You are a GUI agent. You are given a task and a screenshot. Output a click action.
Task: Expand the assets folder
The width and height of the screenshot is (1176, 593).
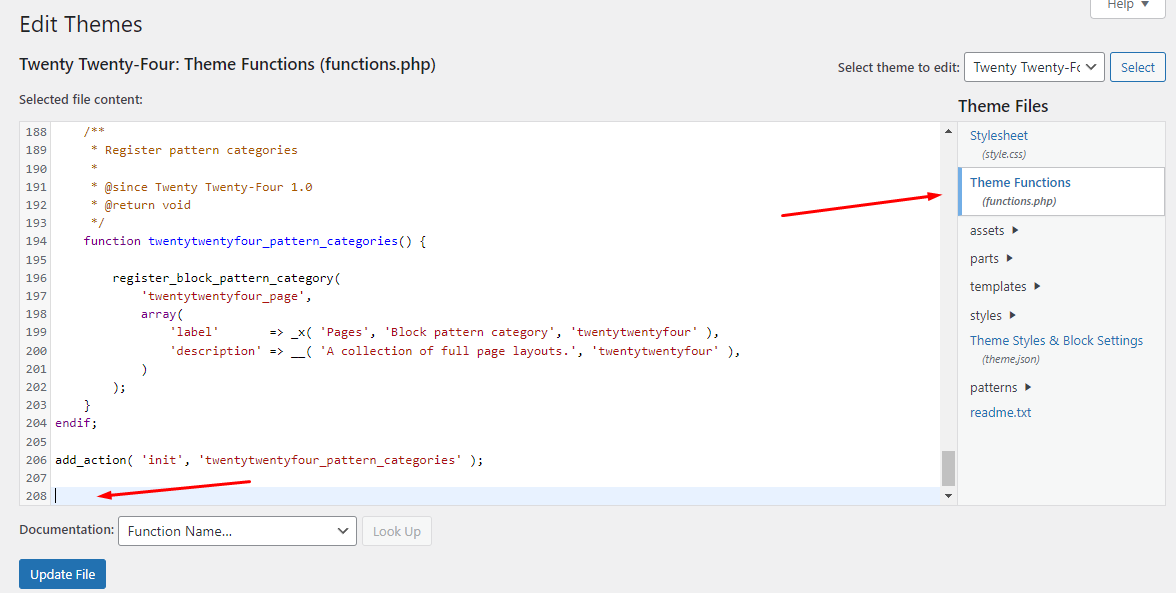click(994, 230)
